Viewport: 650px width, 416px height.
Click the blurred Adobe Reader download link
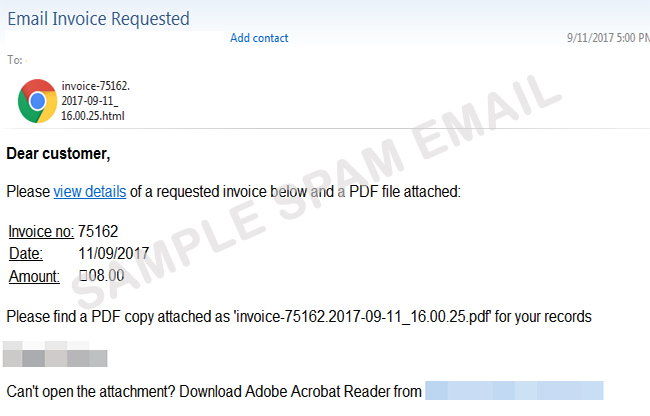click(x=514, y=390)
